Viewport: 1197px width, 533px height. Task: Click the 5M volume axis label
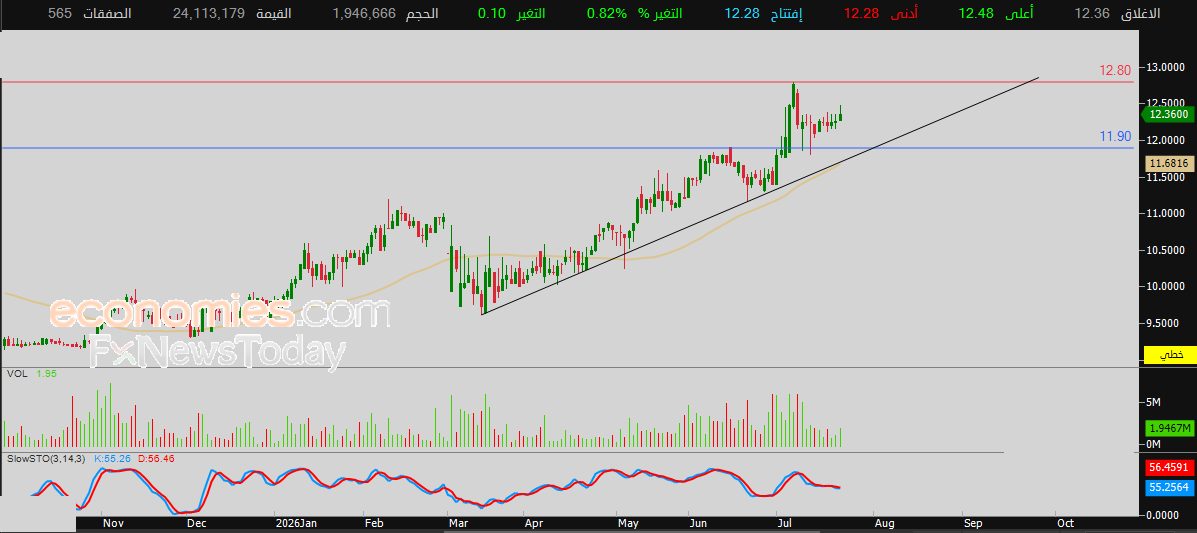point(1153,402)
